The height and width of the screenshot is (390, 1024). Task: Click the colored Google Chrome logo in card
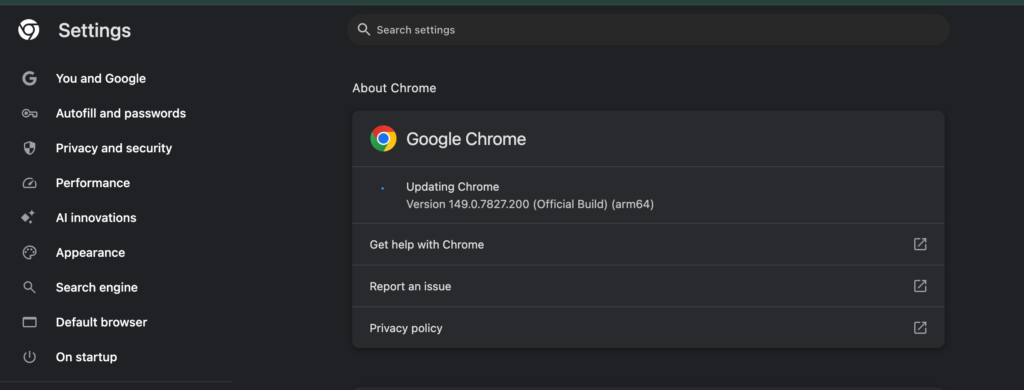pyautogui.click(x=383, y=138)
